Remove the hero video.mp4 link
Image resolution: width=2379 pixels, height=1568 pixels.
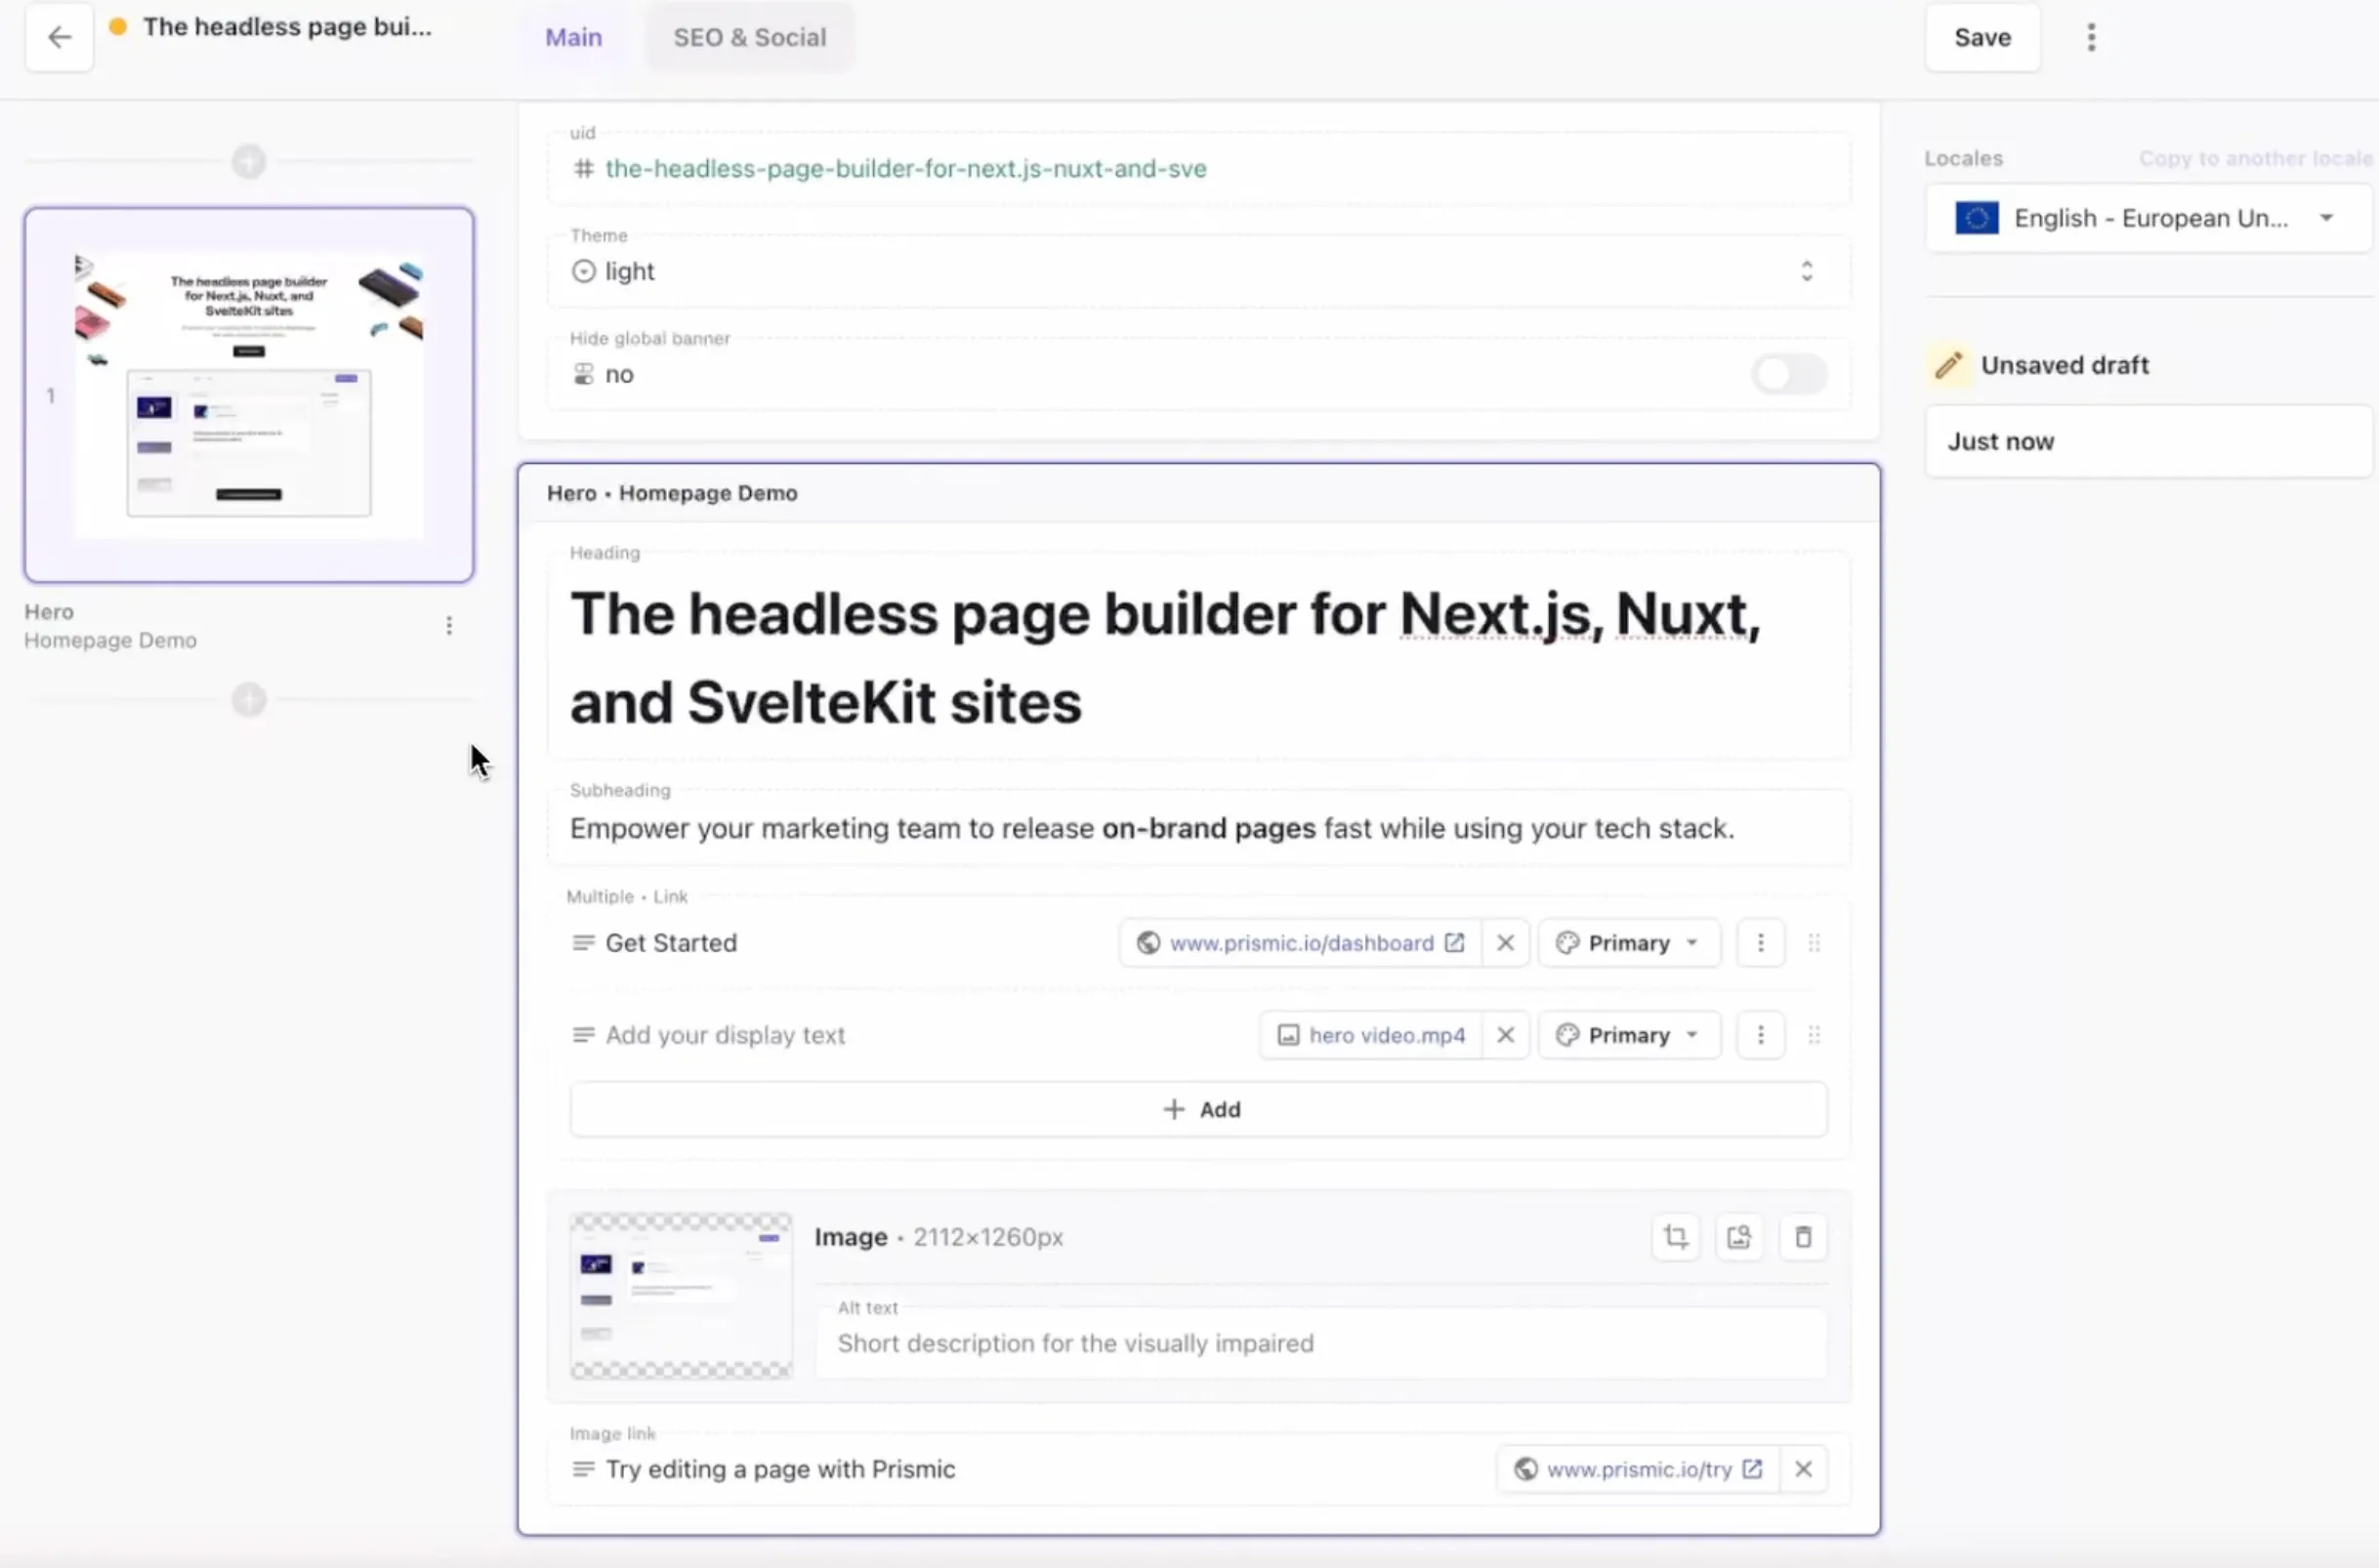pos(1505,1035)
